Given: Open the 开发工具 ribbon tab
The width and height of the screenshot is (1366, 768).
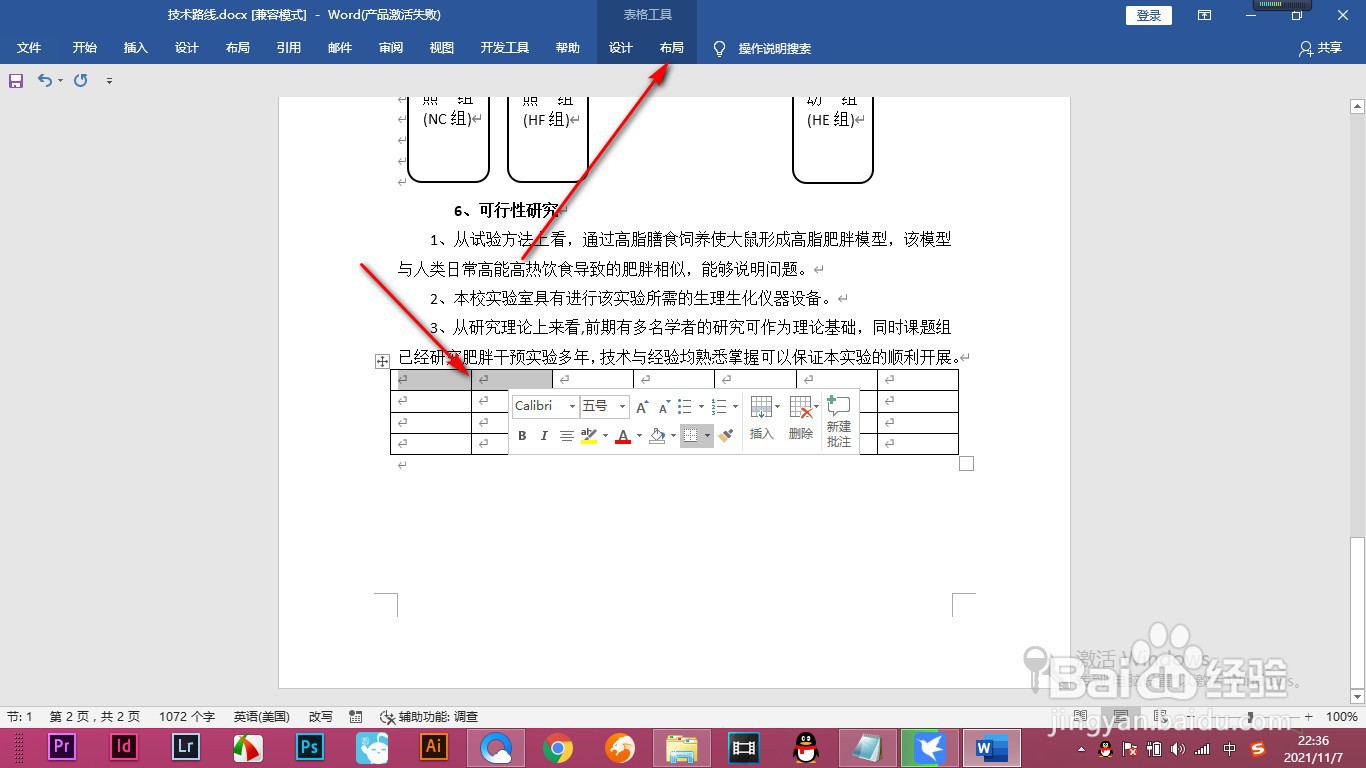Looking at the screenshot, I should click(x=505, y=48).
